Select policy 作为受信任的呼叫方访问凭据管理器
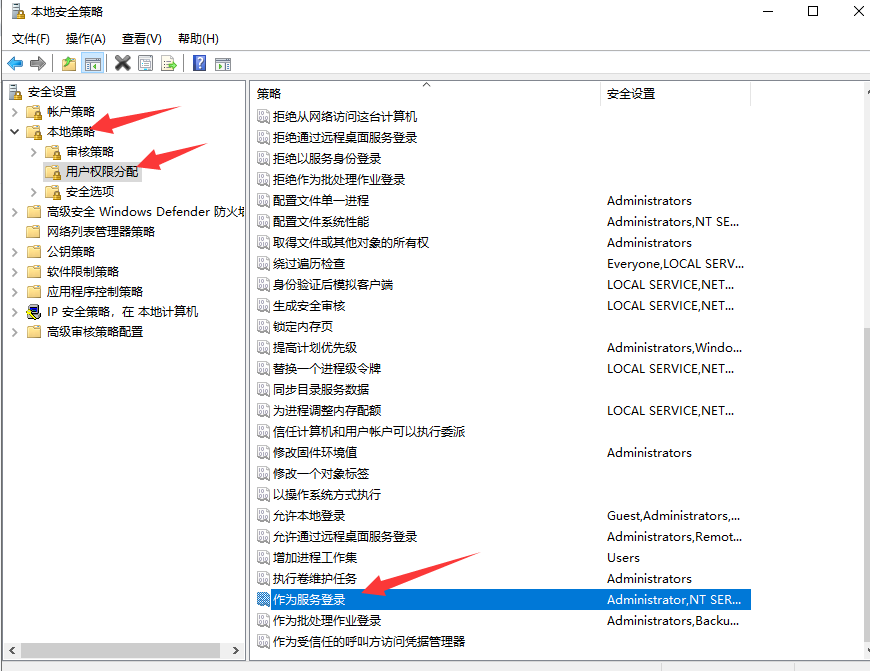870x671 pixels. tap(369, 642)
